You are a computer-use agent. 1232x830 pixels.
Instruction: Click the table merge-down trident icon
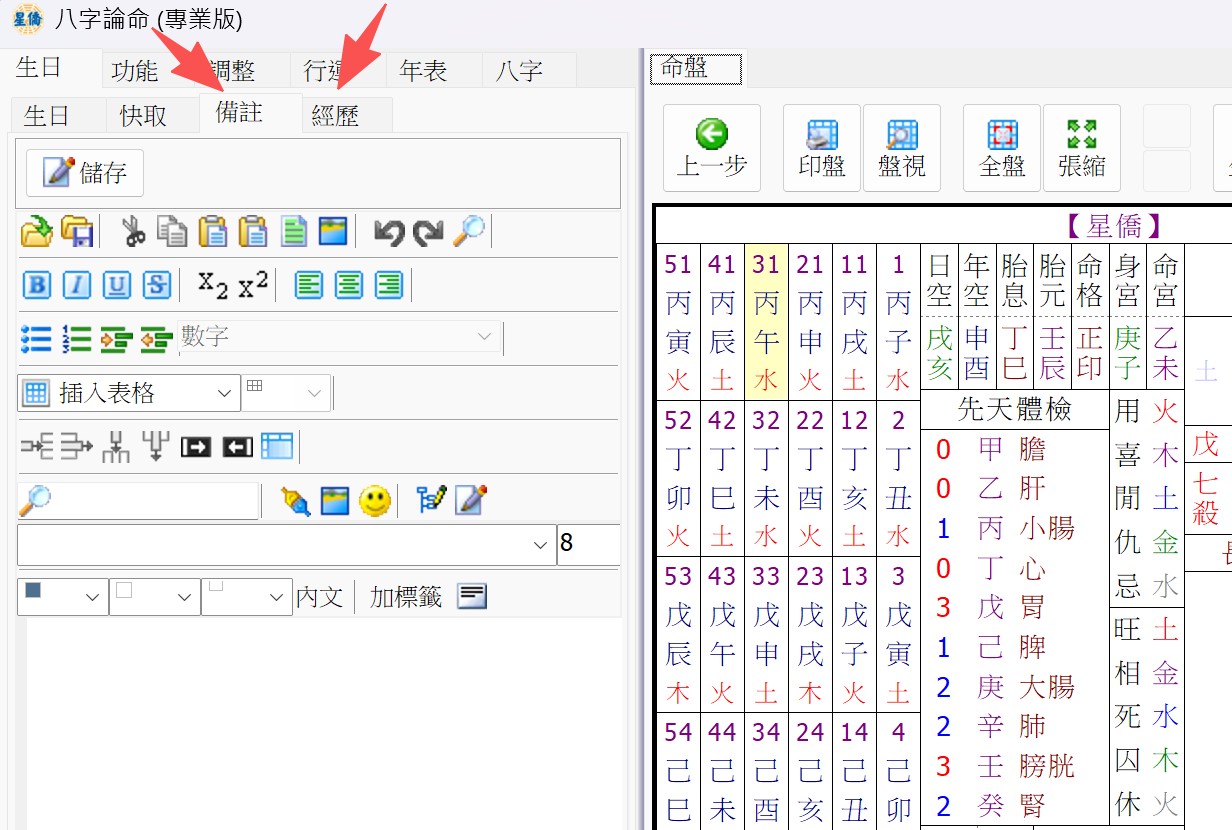click(x=156, y=446)
